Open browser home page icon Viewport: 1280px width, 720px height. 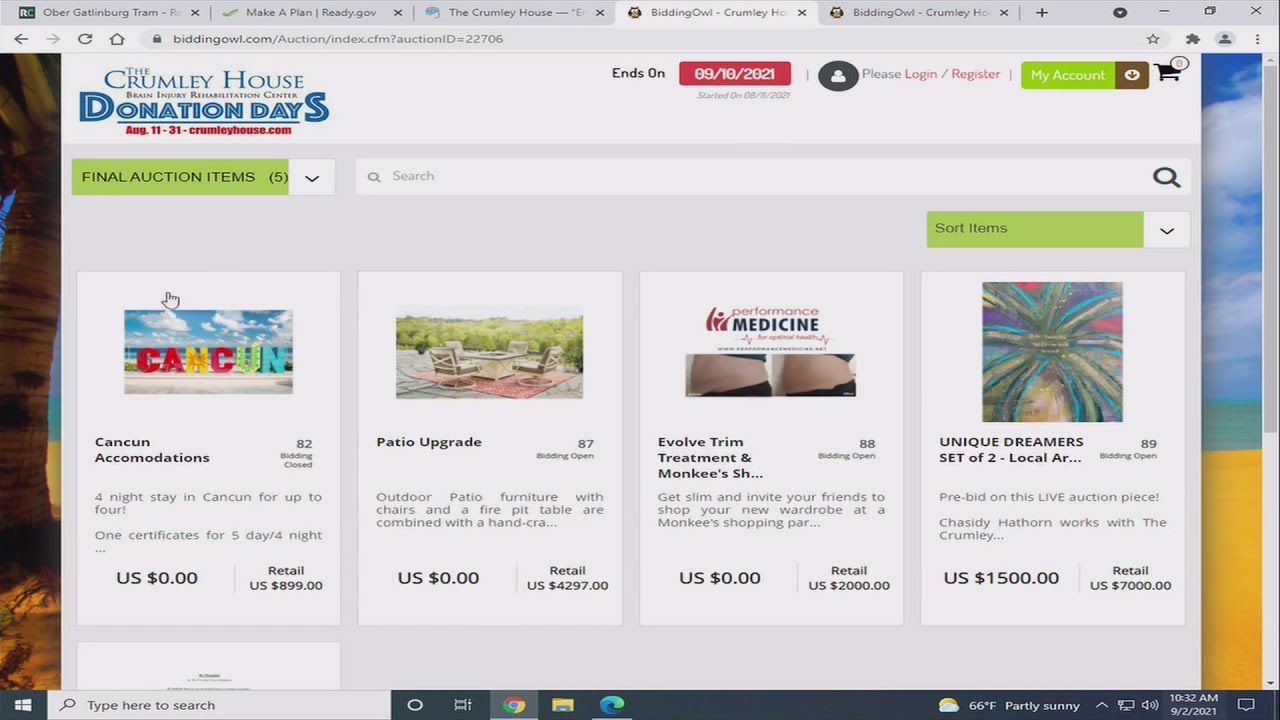tap(117, 39)
